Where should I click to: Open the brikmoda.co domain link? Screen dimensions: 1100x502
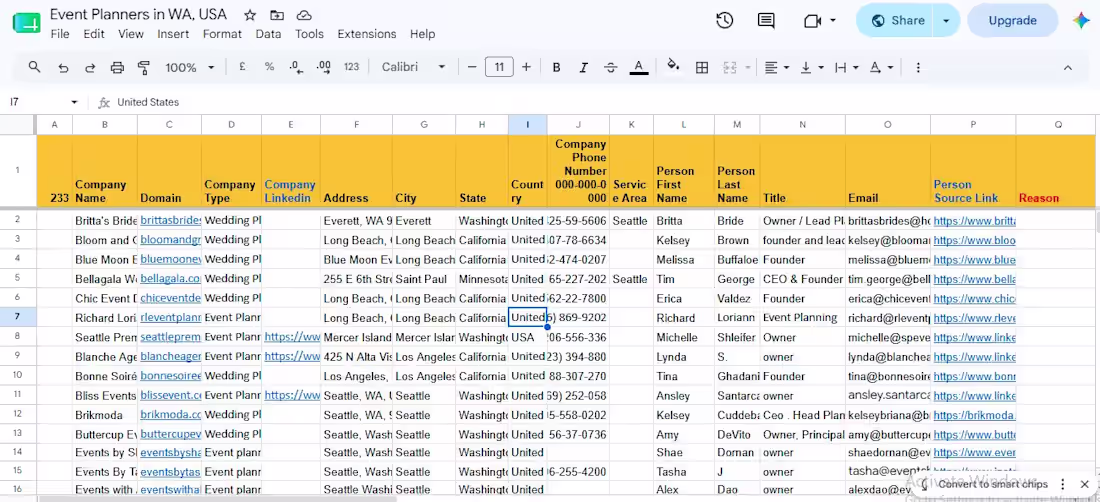pyautogui.click(x=170, y=414)
